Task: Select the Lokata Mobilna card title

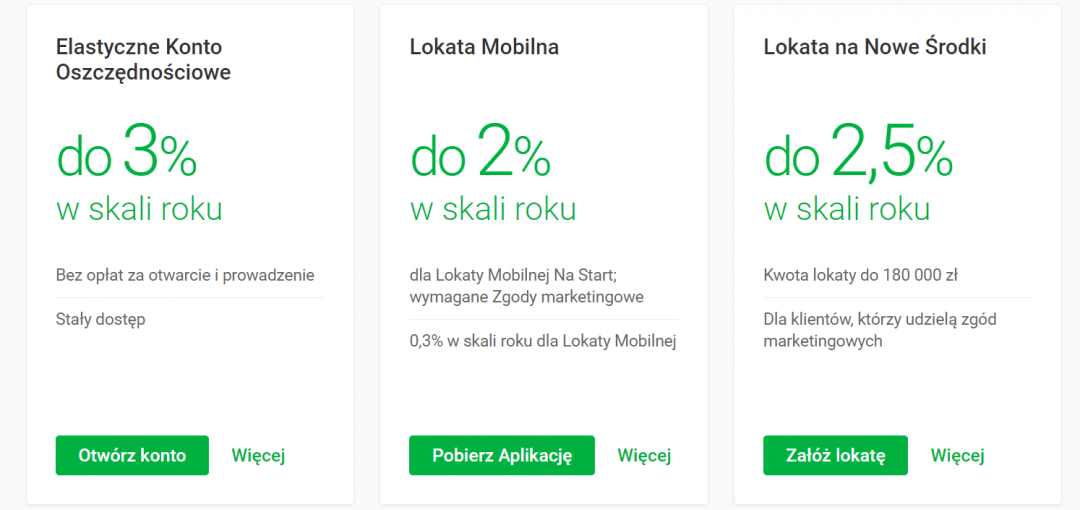Action: coord(484,47)
